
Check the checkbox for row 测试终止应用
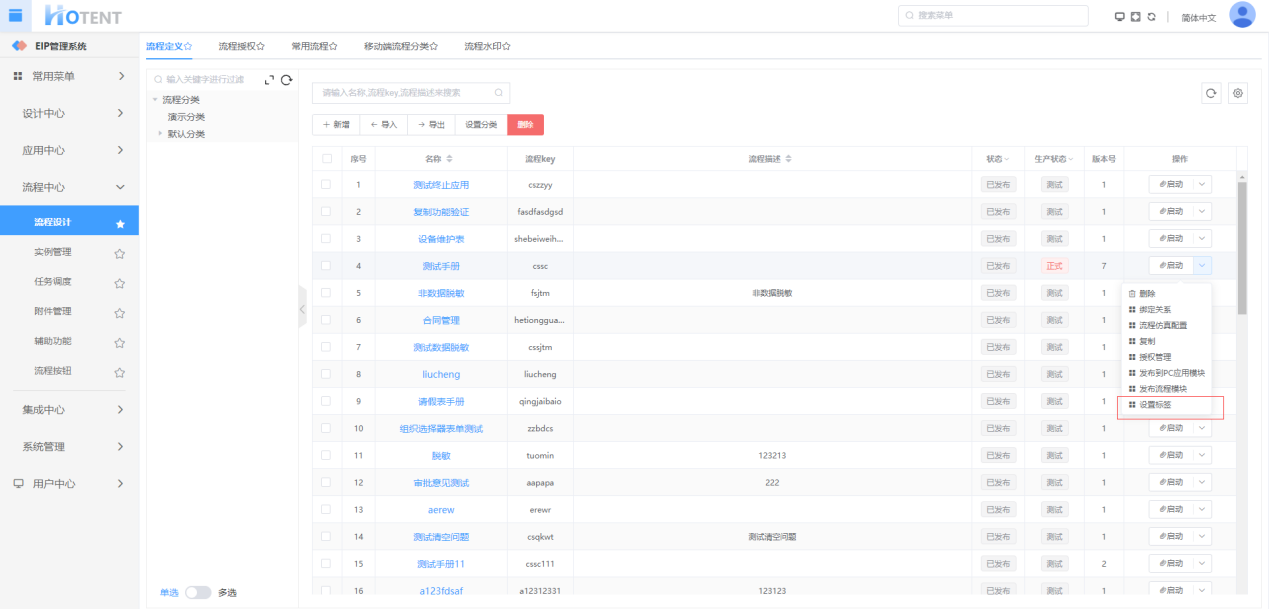(326, 185)
